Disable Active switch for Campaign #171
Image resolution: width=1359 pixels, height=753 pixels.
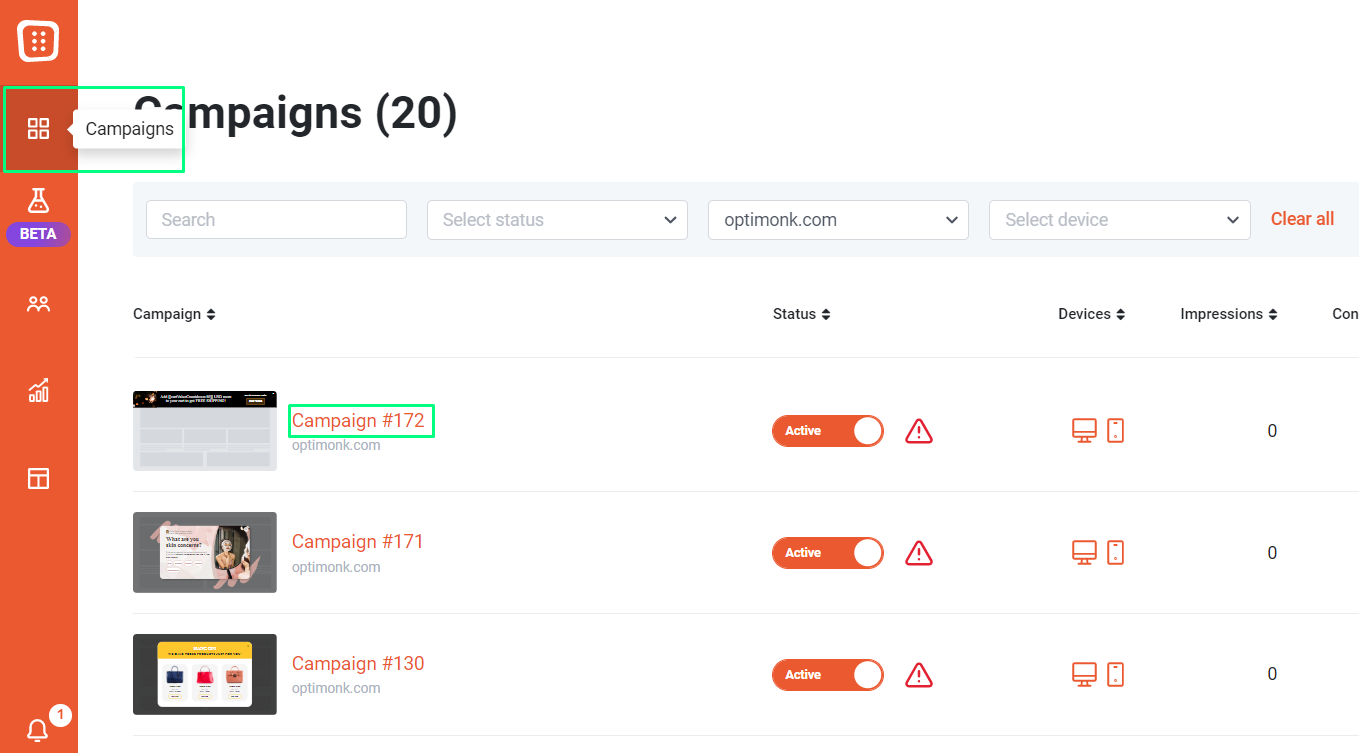point(828,553)
